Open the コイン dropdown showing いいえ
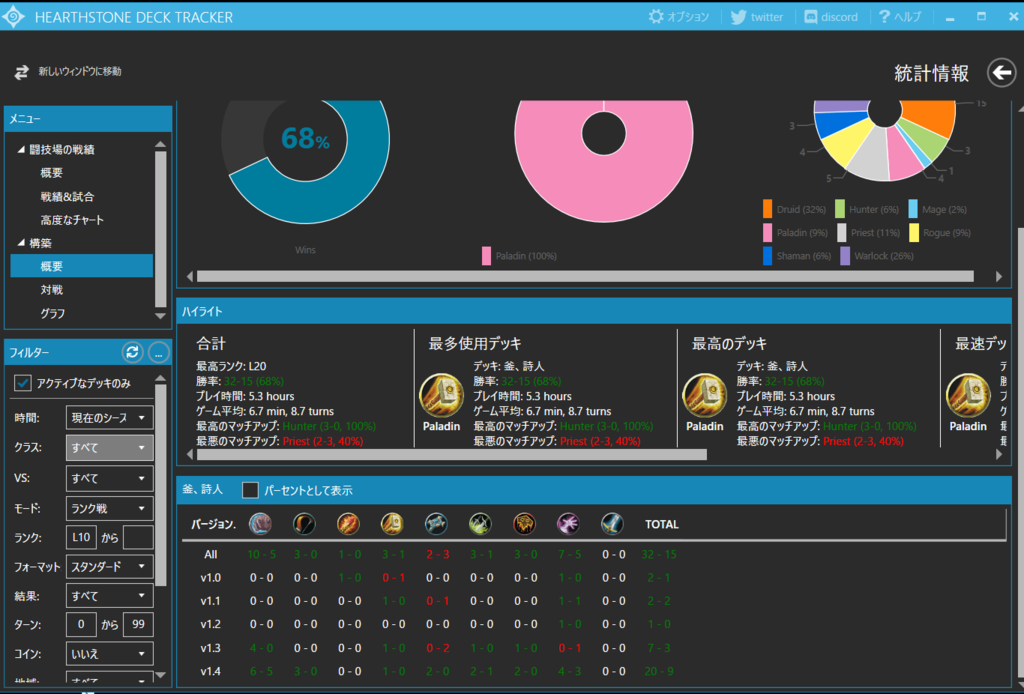Image resolution: width=1024 pixels, height=694 pixels. point(109,654)
